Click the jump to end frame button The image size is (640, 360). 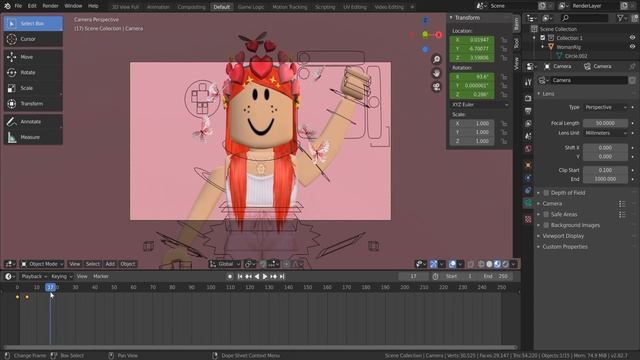point(282,276)
